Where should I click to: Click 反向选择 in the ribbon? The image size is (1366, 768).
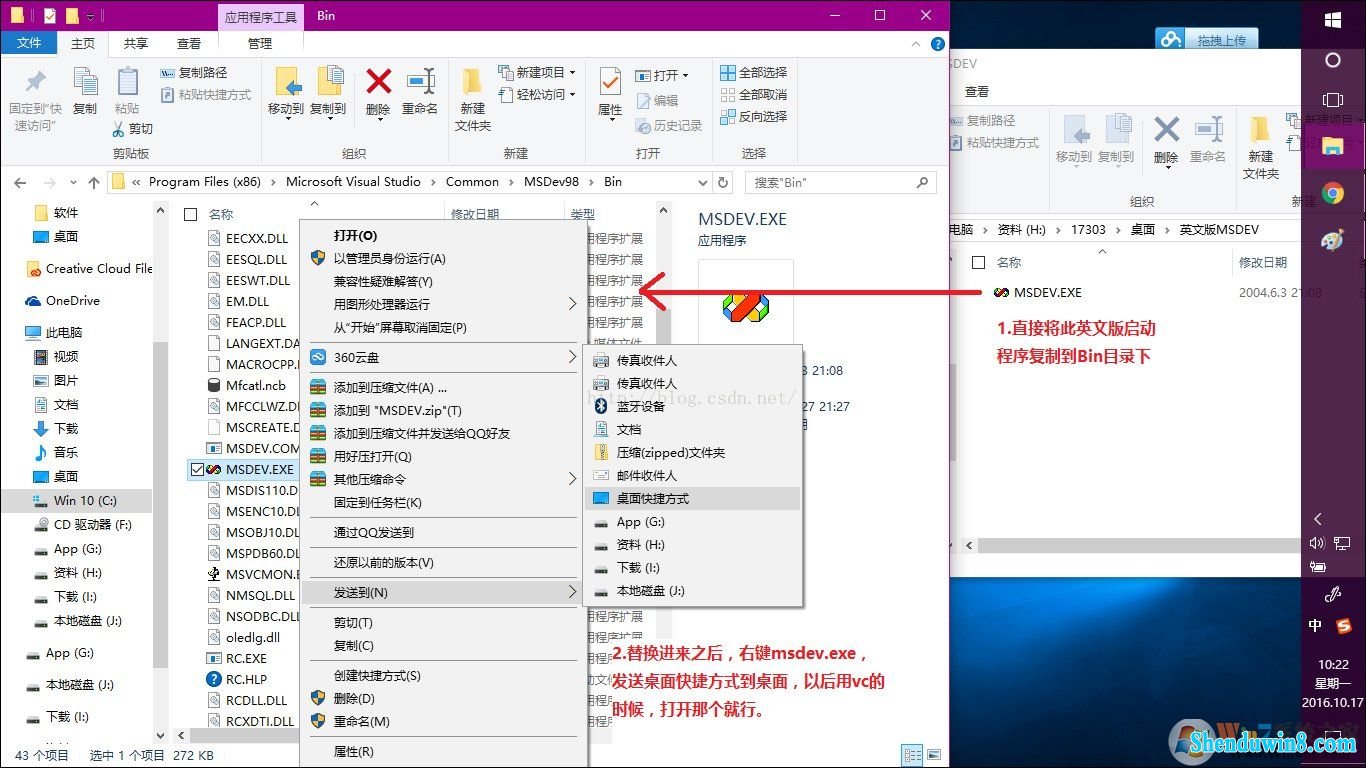(753, 116)
